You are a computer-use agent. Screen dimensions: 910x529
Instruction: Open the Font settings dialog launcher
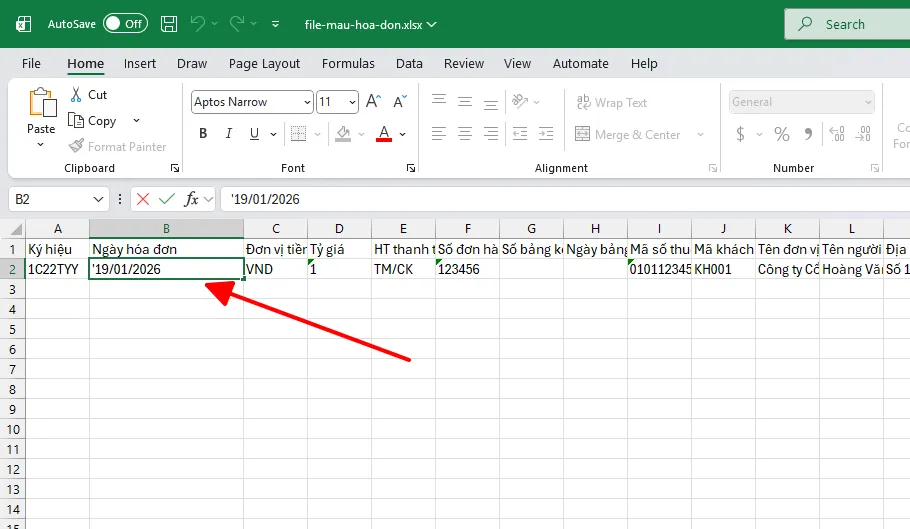point(411,168)
